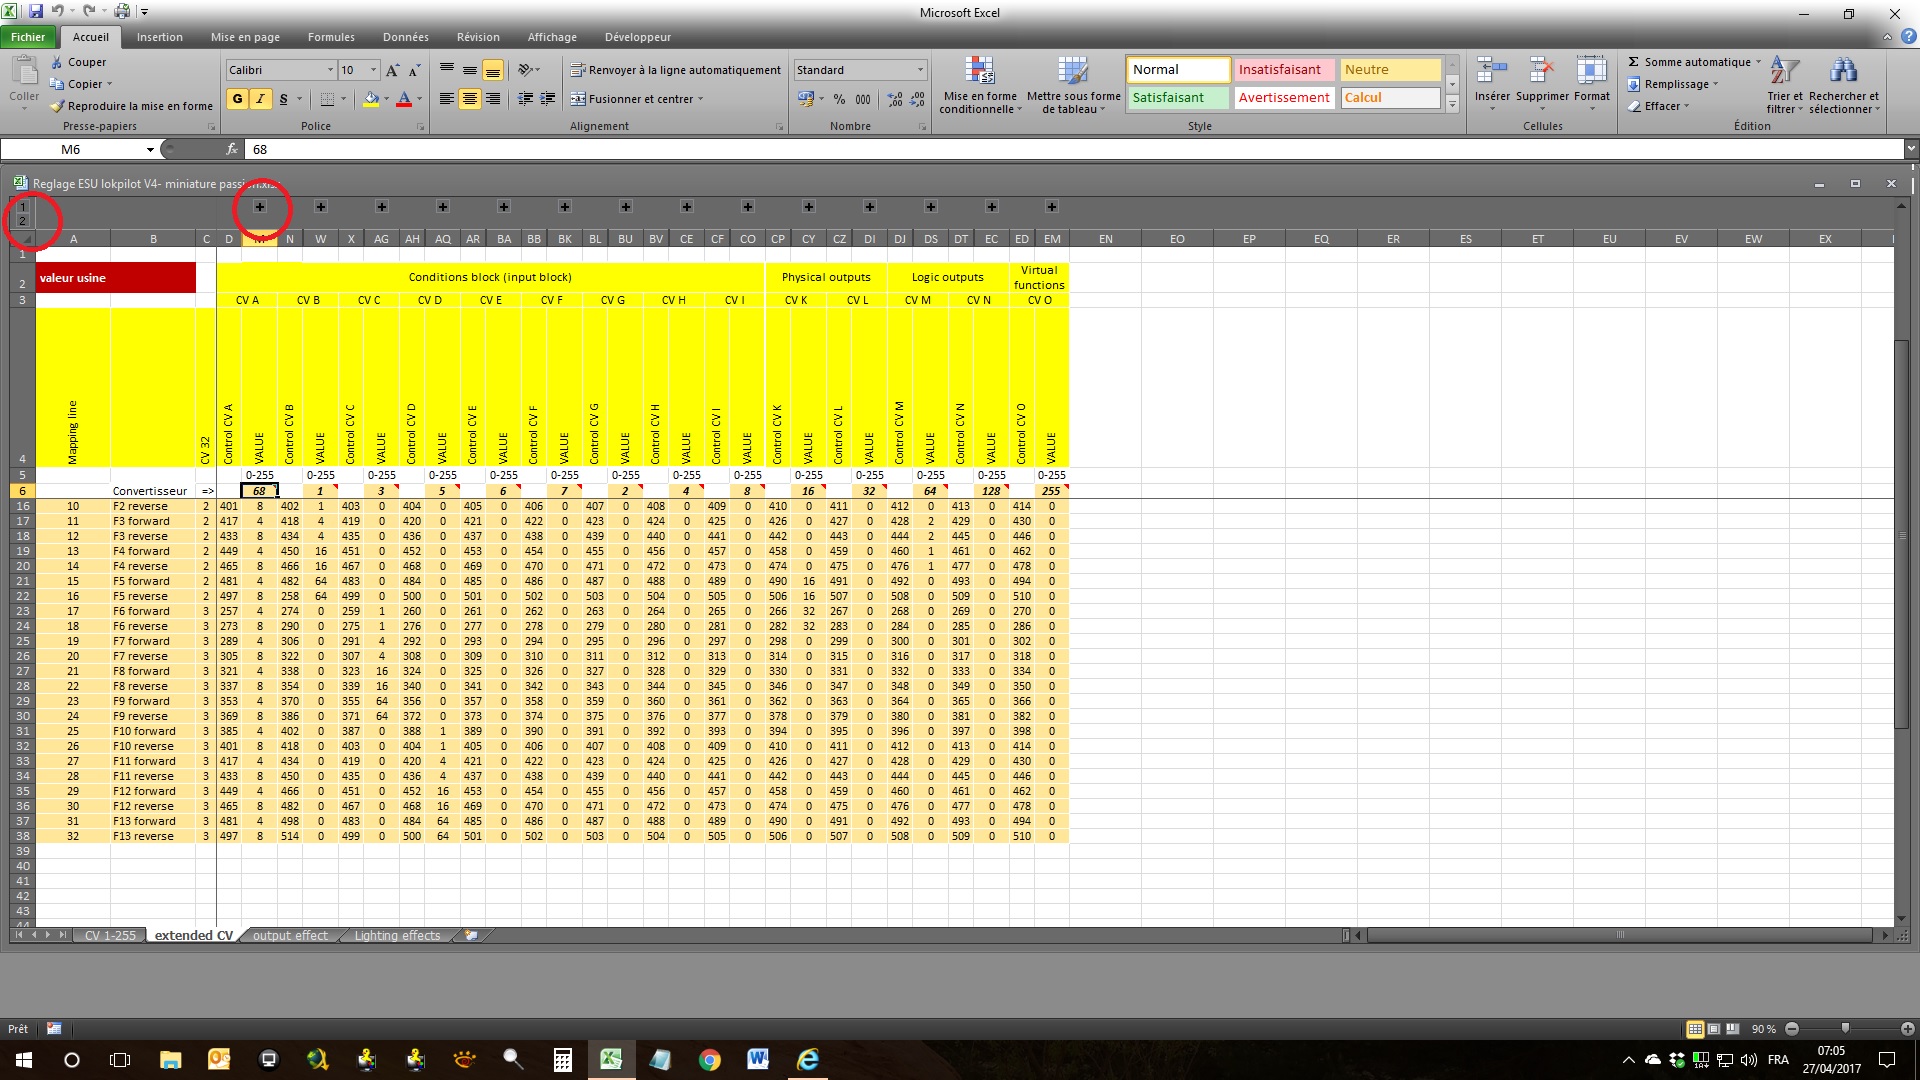Screen dimensions: 1920x1080
Task: Click the formula bar containing 68
Action: click(1074, 149)
